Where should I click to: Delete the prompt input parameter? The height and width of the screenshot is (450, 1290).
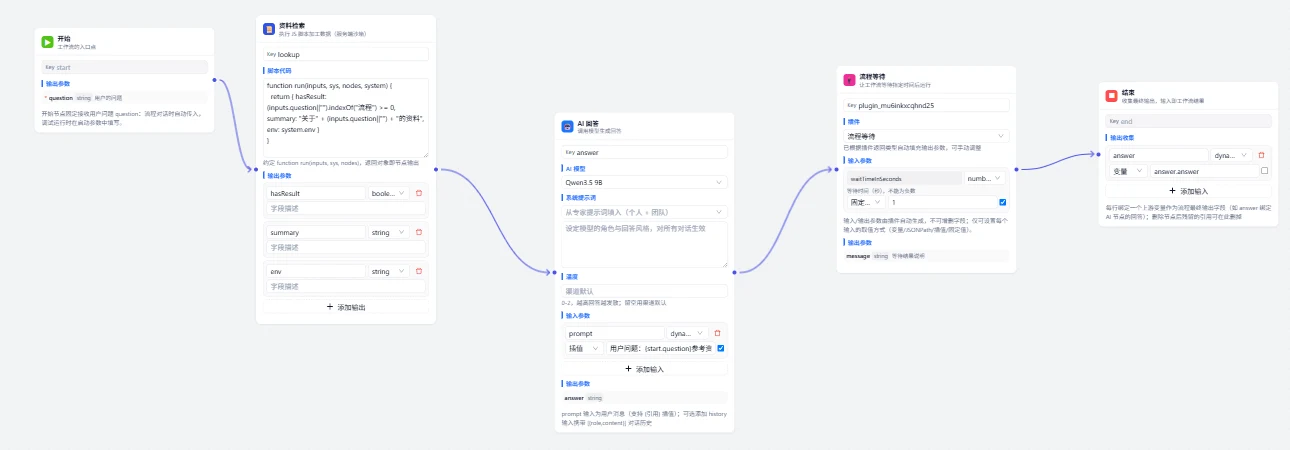click(717, 333)
